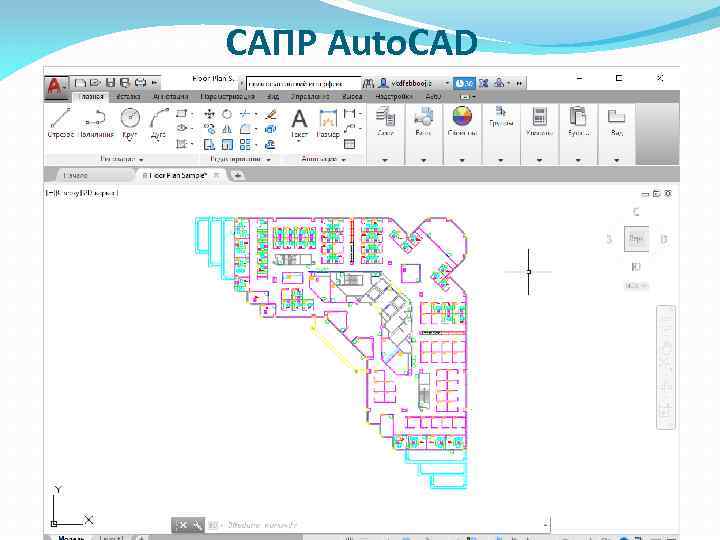Switch to the View (Вид) ribbon tab
The image size is (720, 540).
(273, 96)
